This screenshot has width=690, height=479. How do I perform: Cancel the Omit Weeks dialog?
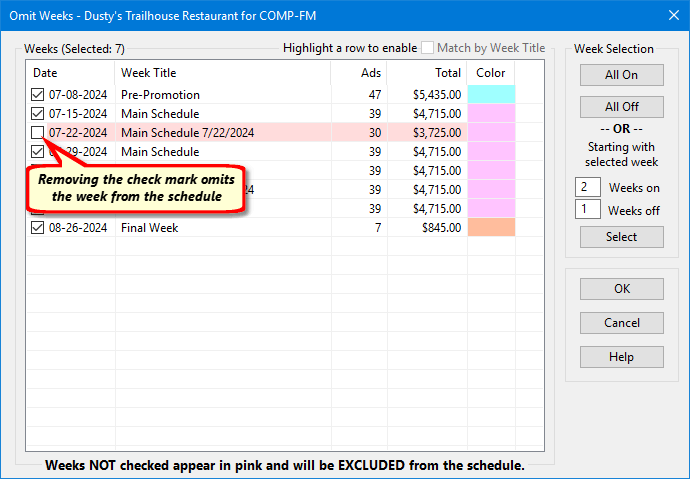point(621,323)
